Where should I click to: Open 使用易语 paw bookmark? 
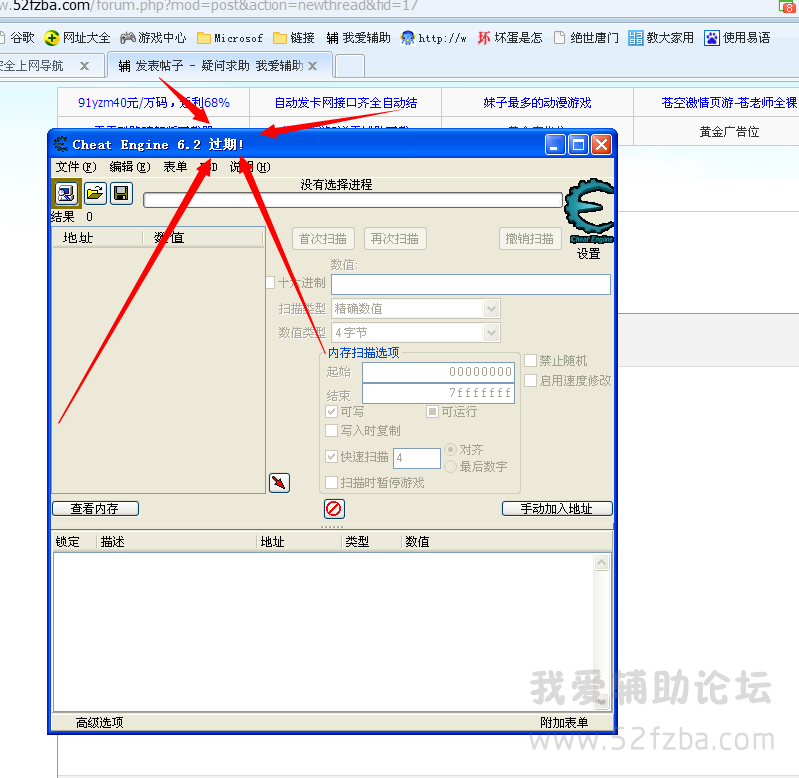pos(737,38)
